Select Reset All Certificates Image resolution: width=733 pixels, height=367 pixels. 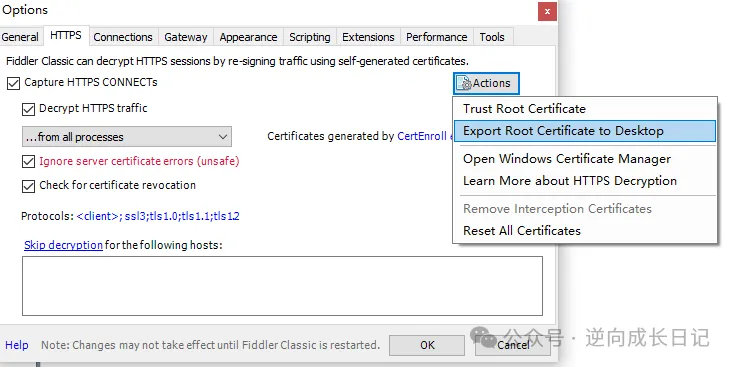(585, 231)
